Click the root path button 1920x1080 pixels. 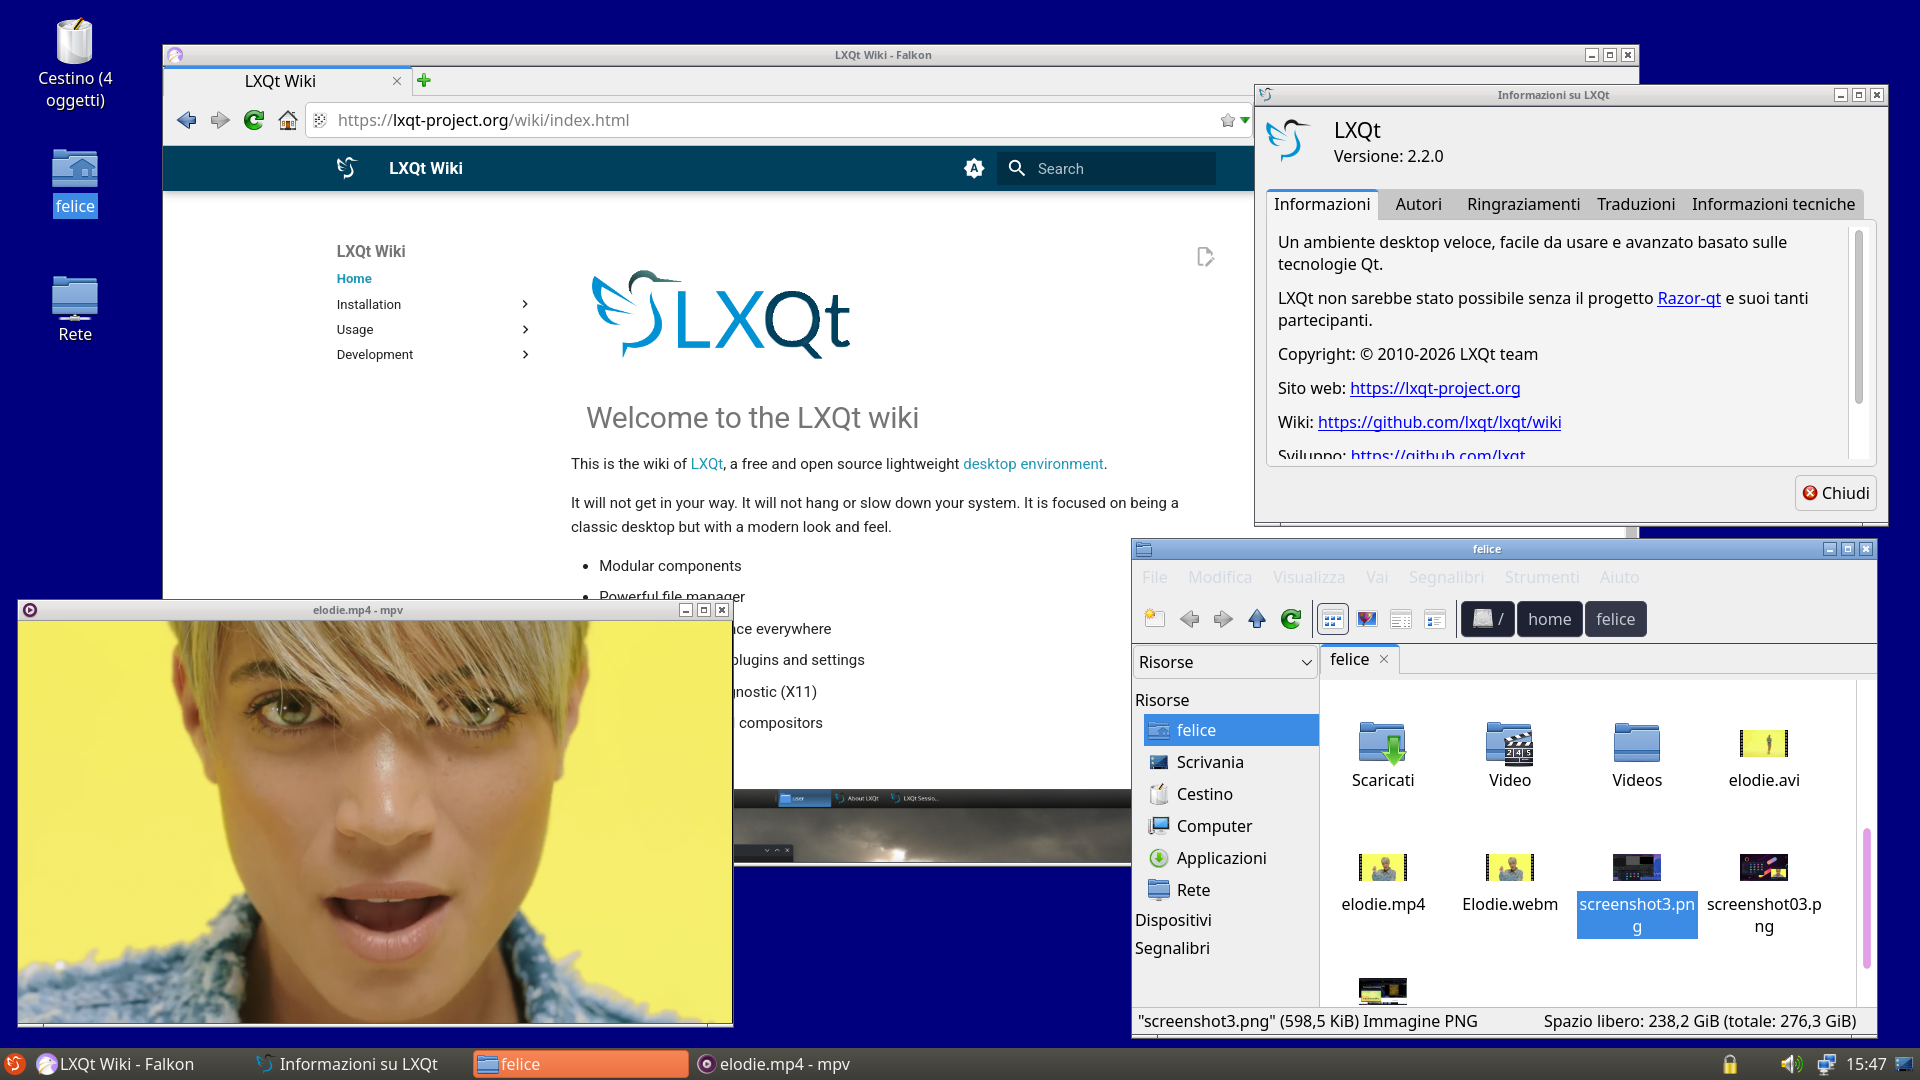[x=1488, y=619]
